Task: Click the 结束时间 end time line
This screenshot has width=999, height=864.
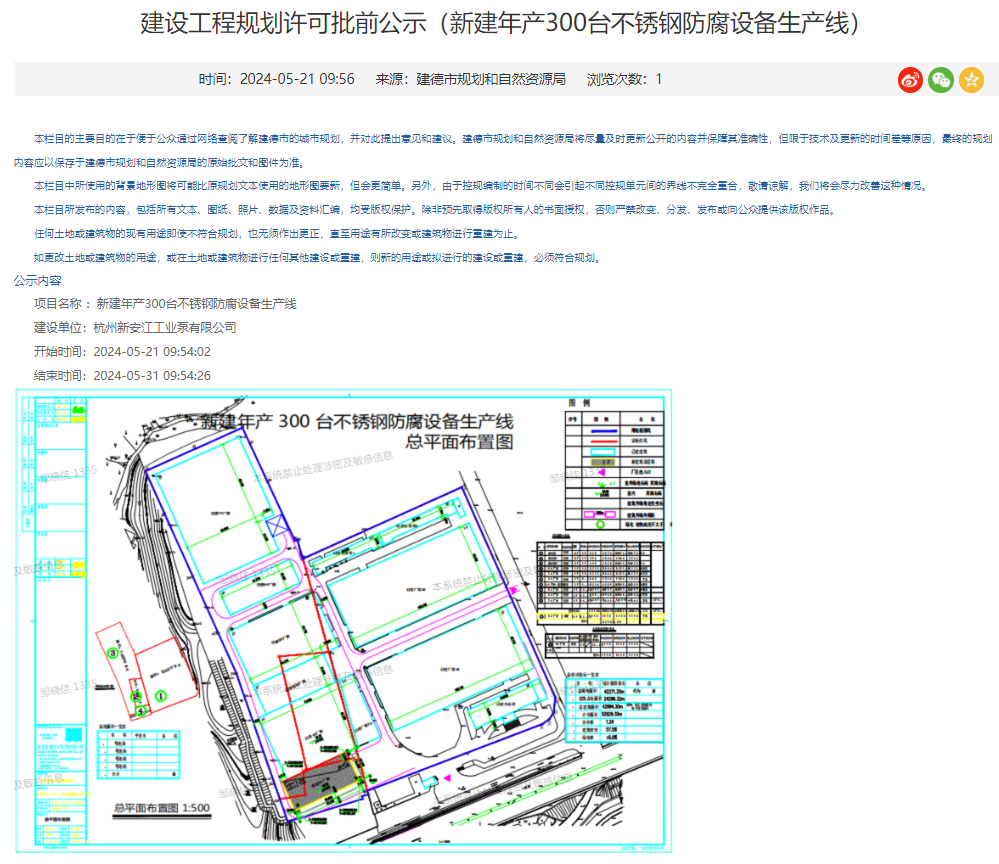Action: click(x=122, y=376)
